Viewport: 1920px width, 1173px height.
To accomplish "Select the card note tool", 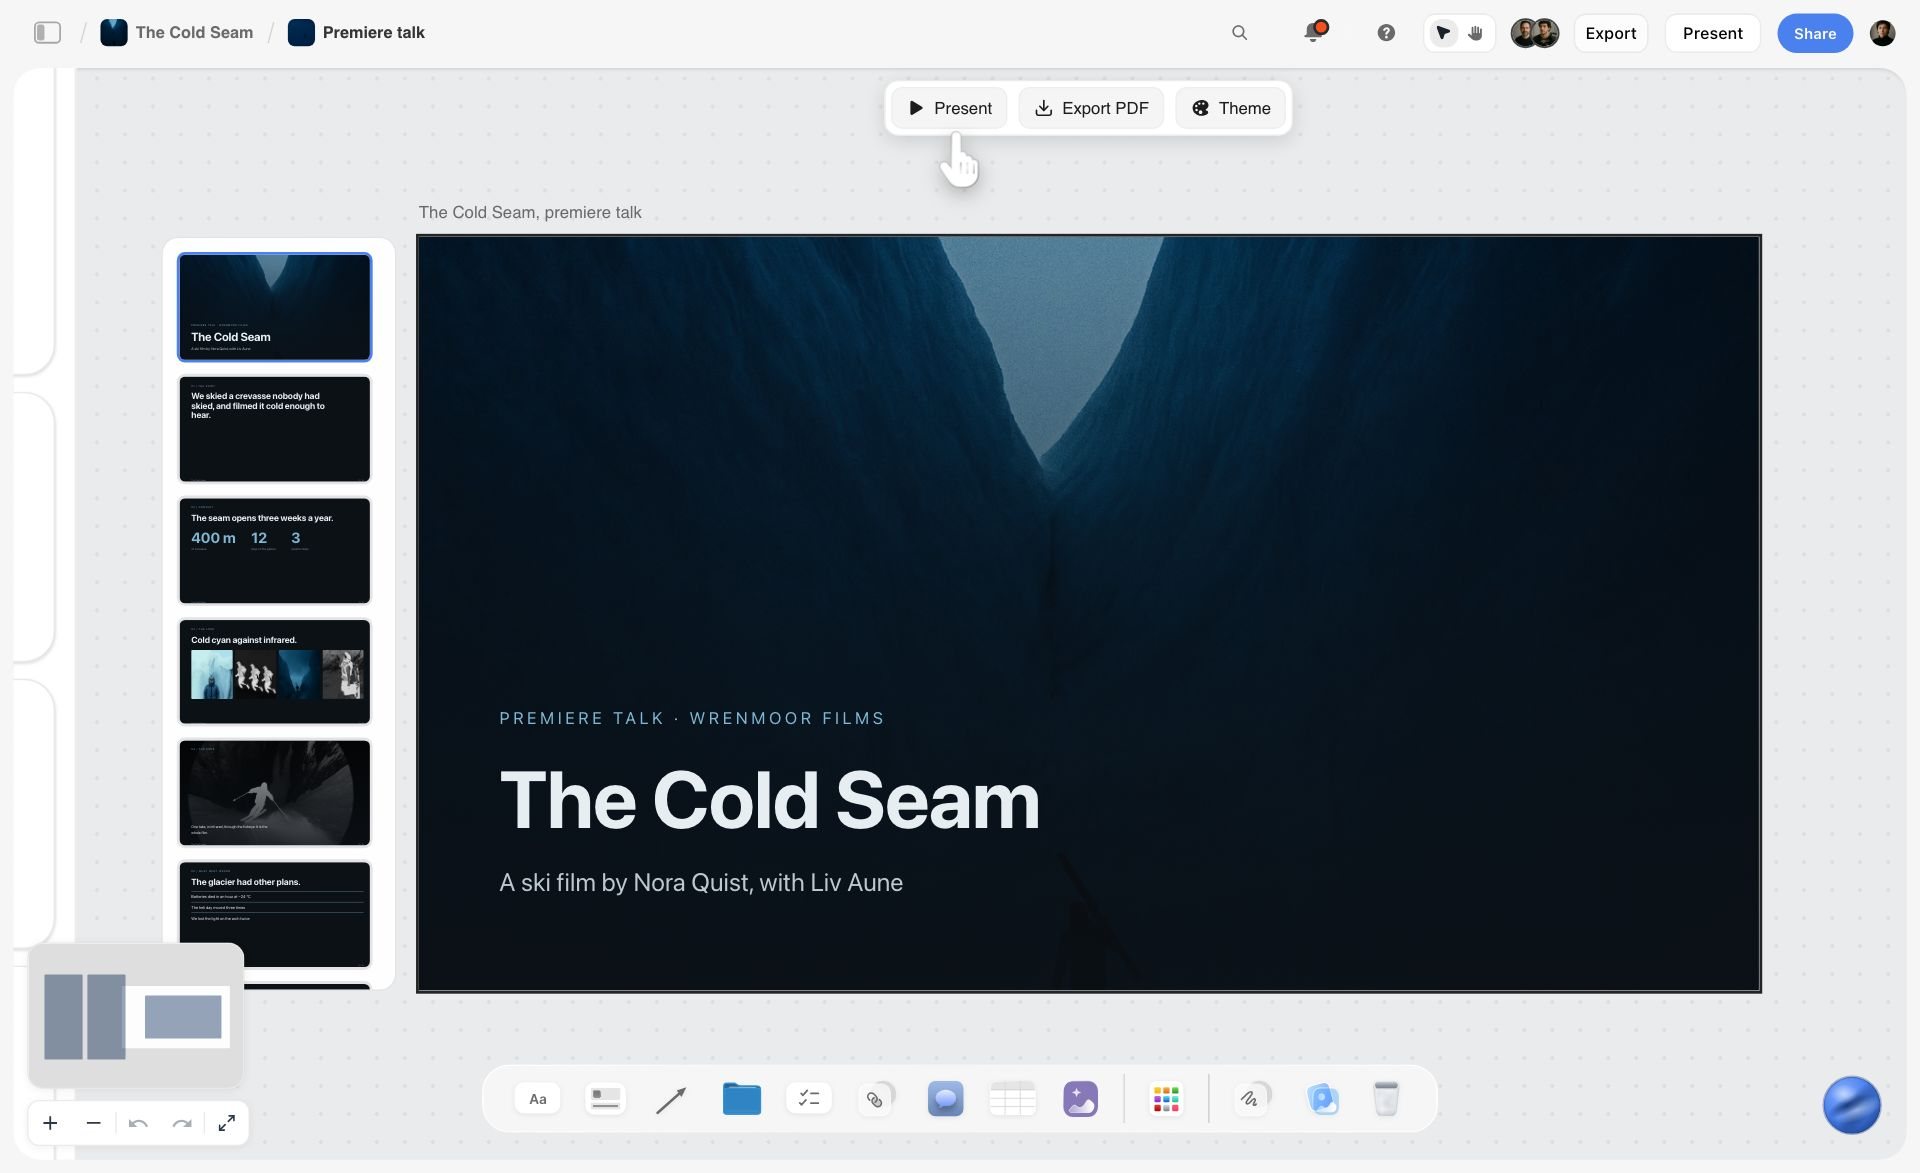I will tap(605, 1099).
